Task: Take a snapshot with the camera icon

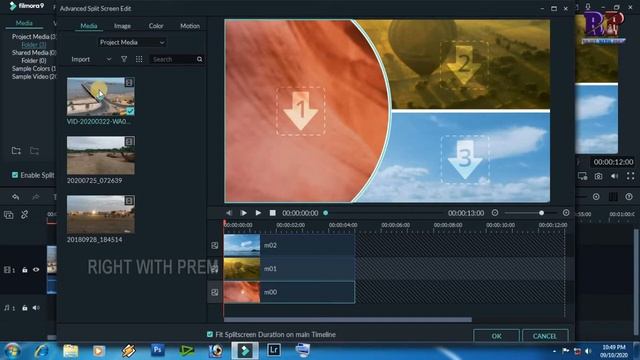Action: (598, 176)
